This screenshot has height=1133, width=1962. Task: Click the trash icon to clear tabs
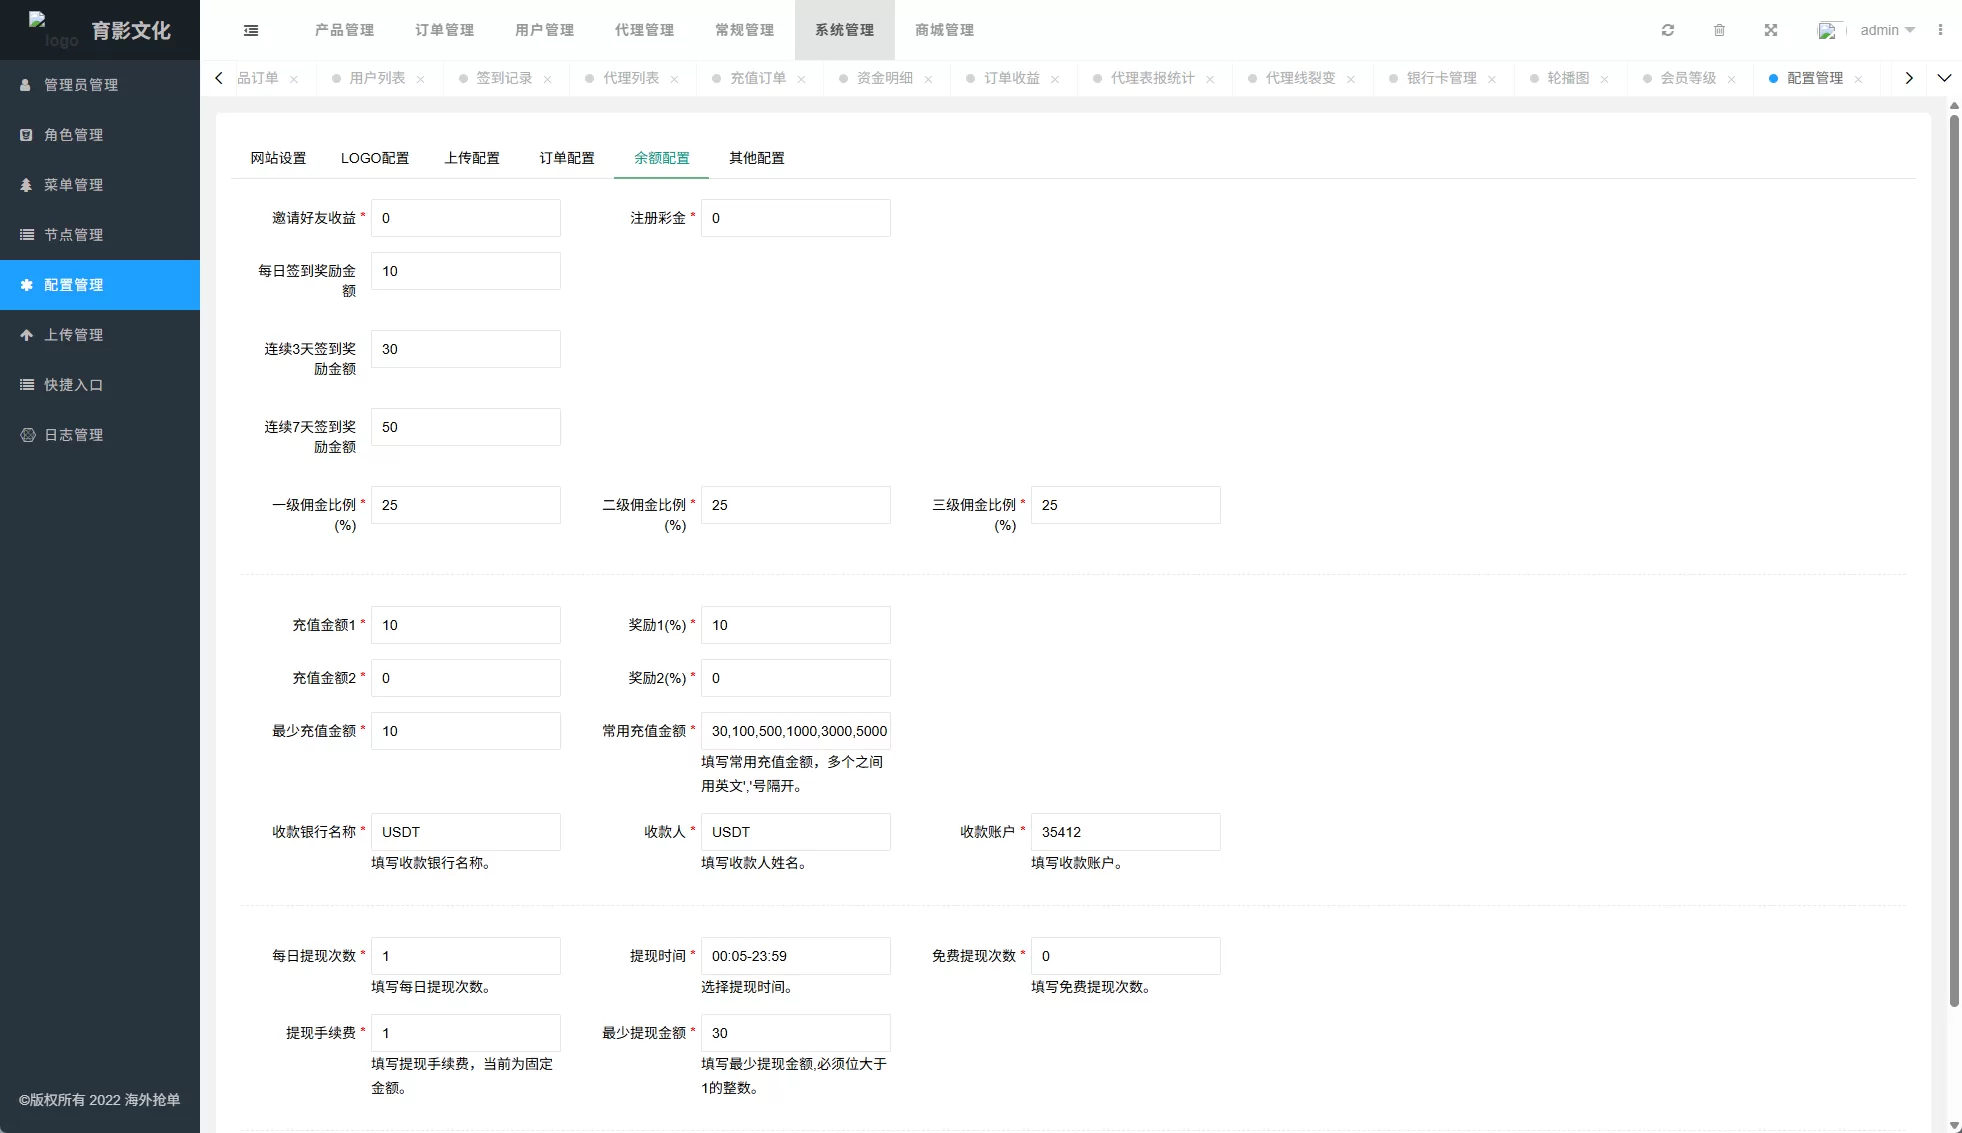pyautogui.click(x=1720, y=30)
